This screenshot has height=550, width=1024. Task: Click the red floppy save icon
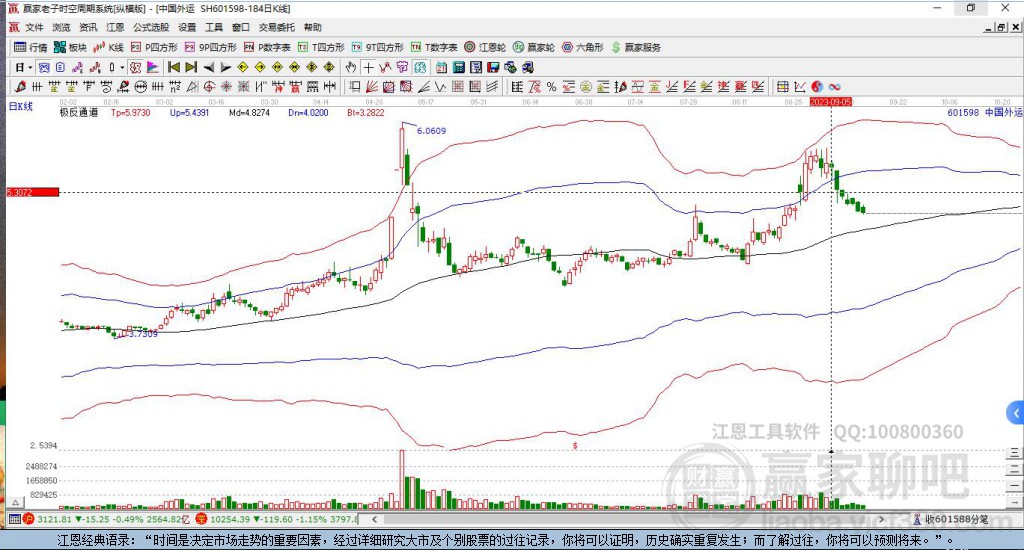(x=493, y=67)
